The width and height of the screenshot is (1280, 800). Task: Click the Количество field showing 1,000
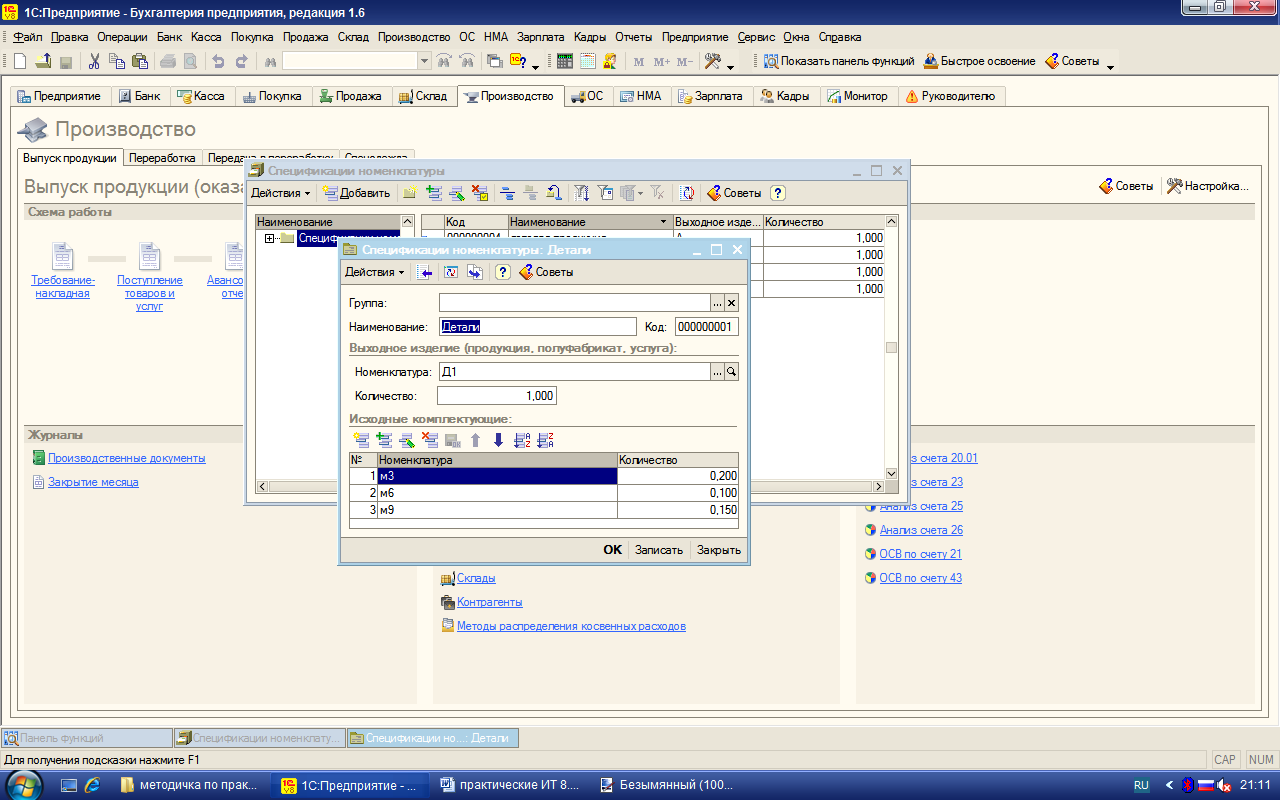(x=496, y=396)
